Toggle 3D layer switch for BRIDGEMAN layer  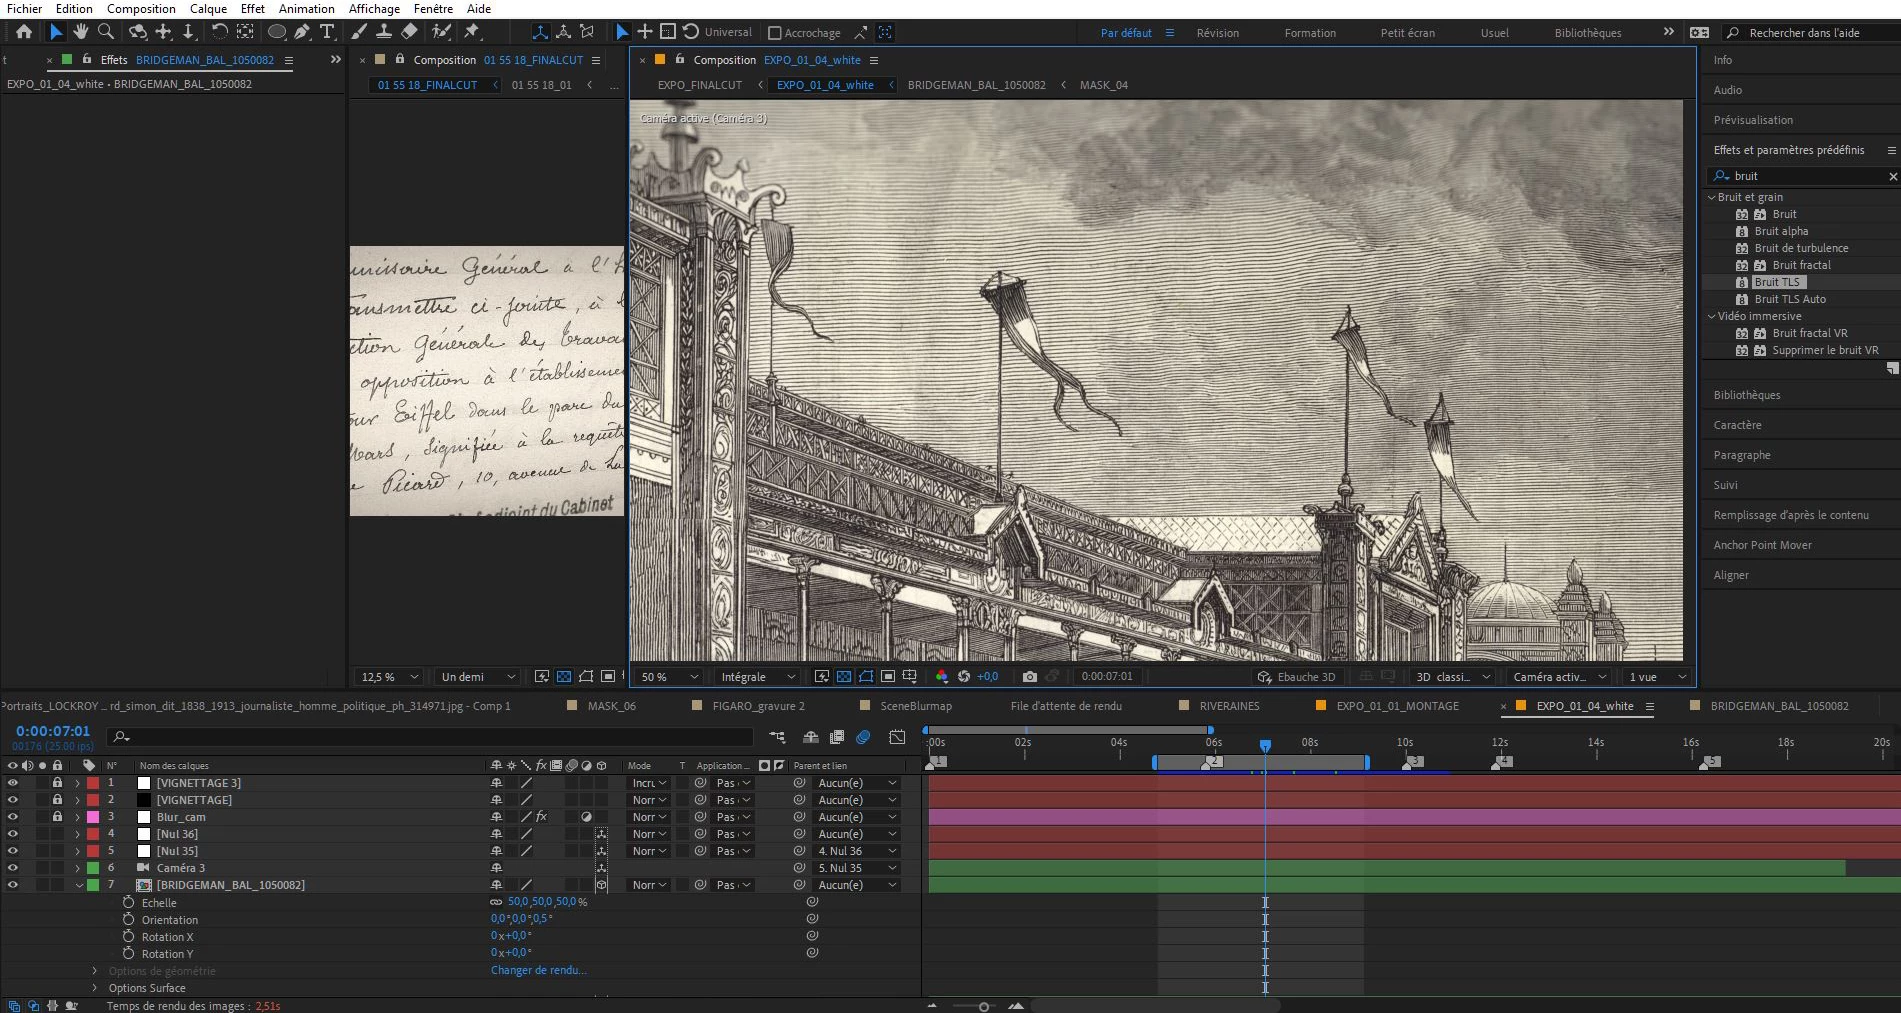601,885
